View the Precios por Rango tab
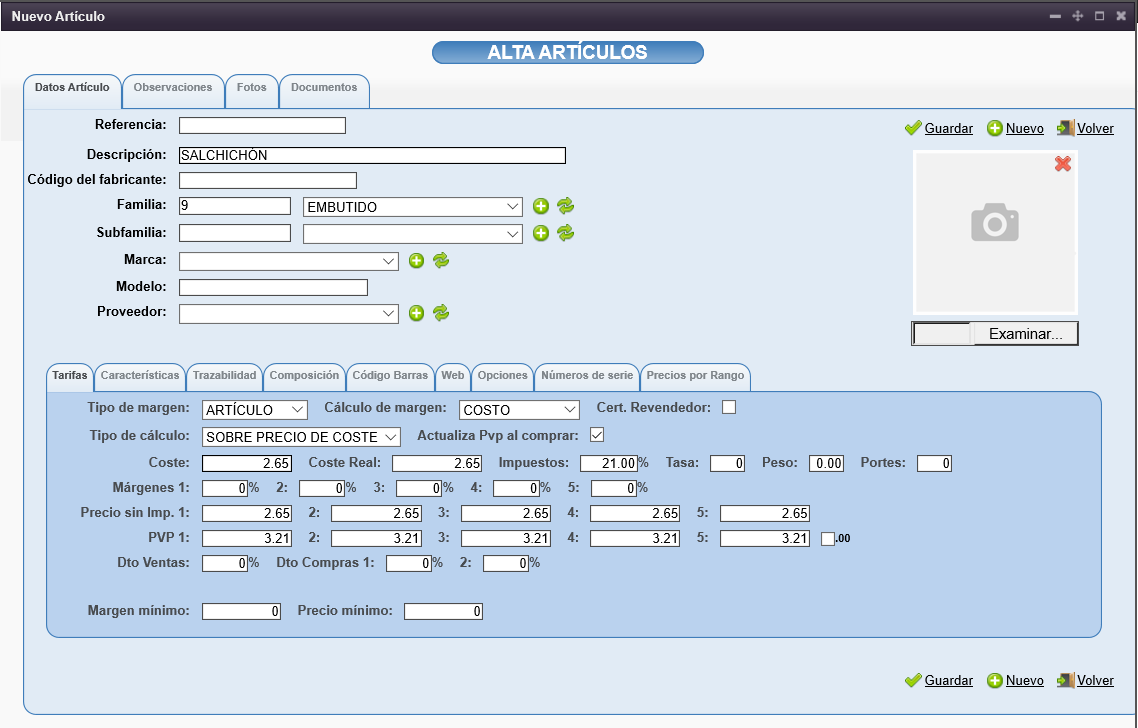This screenshot has width=1138, height=728. pyautogui.click(x=695, y=376)
